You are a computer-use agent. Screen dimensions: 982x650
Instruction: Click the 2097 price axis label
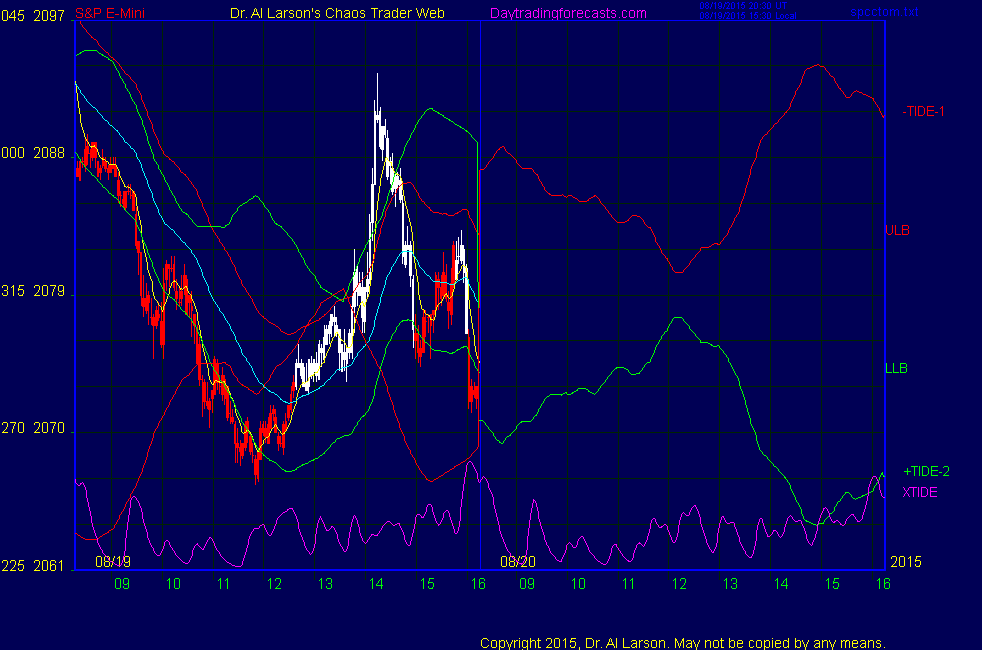[49, 13]
